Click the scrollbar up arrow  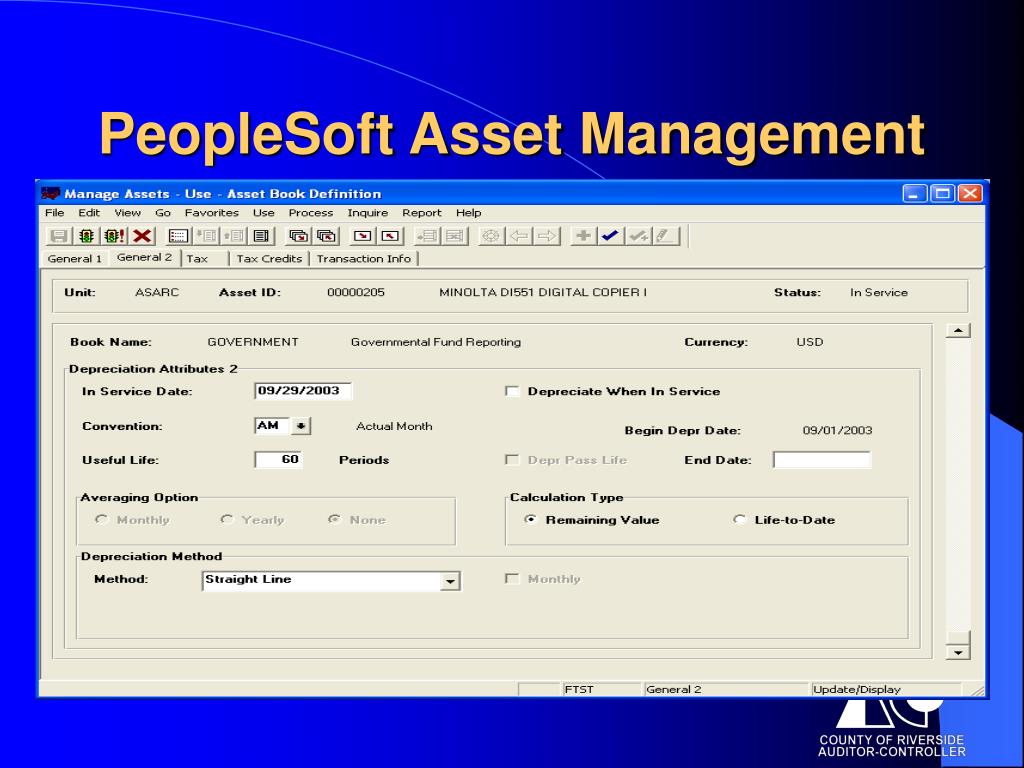click(x=957, y=330)
